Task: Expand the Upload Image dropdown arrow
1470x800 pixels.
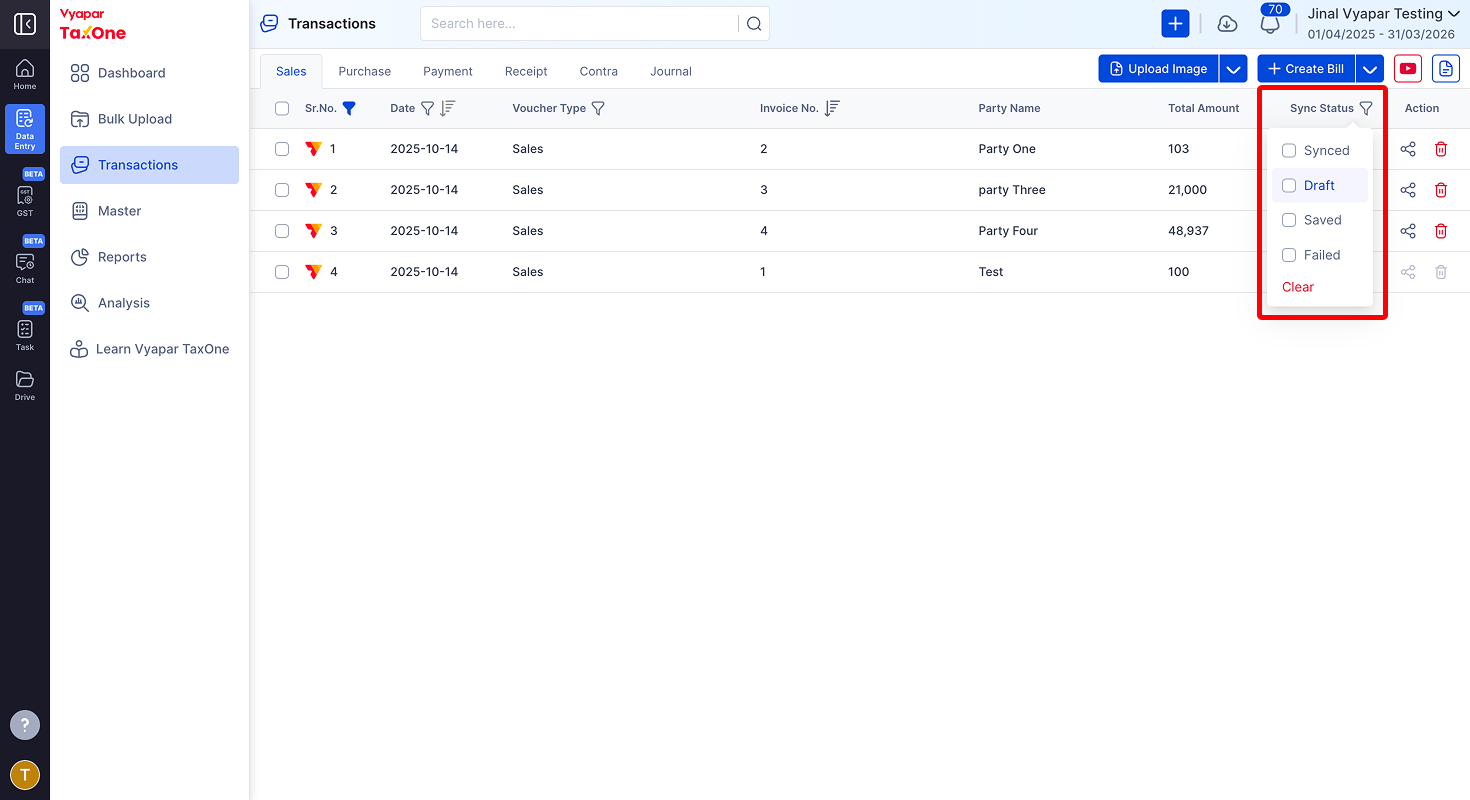Action: click(x=1234, y=69)
